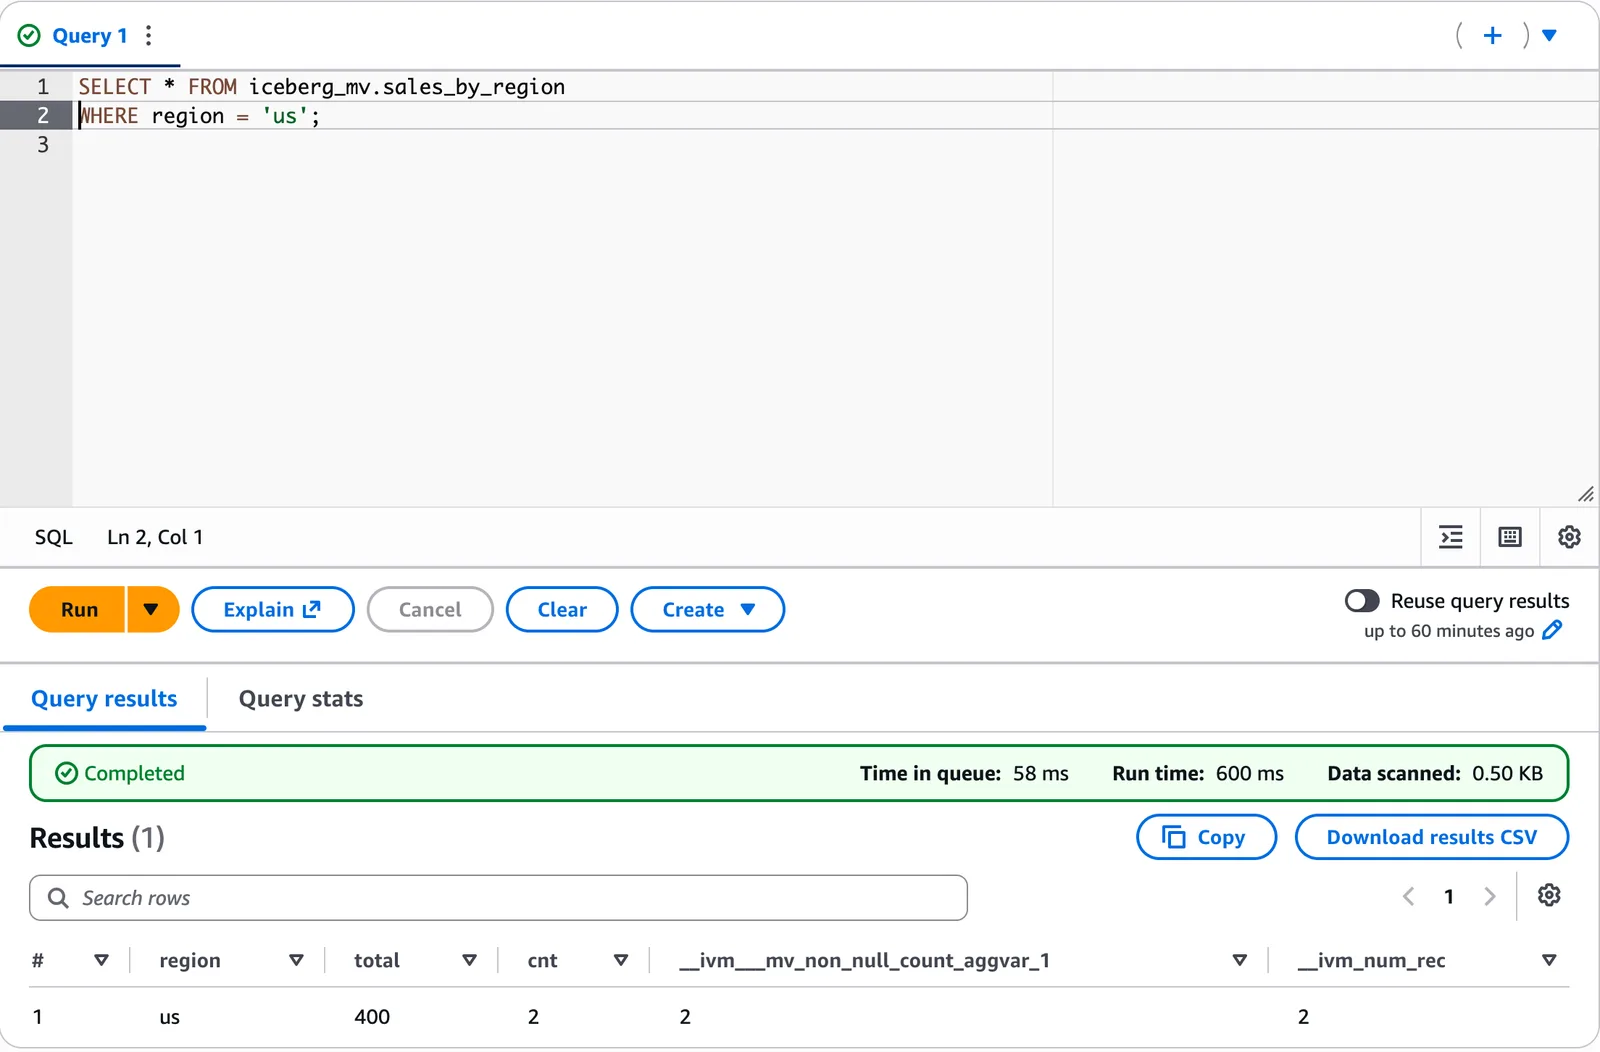1600x1052 pixels.
Task: Add a new query tab with plus icon
Action: pyautogui.click(x=1492, y=36)
